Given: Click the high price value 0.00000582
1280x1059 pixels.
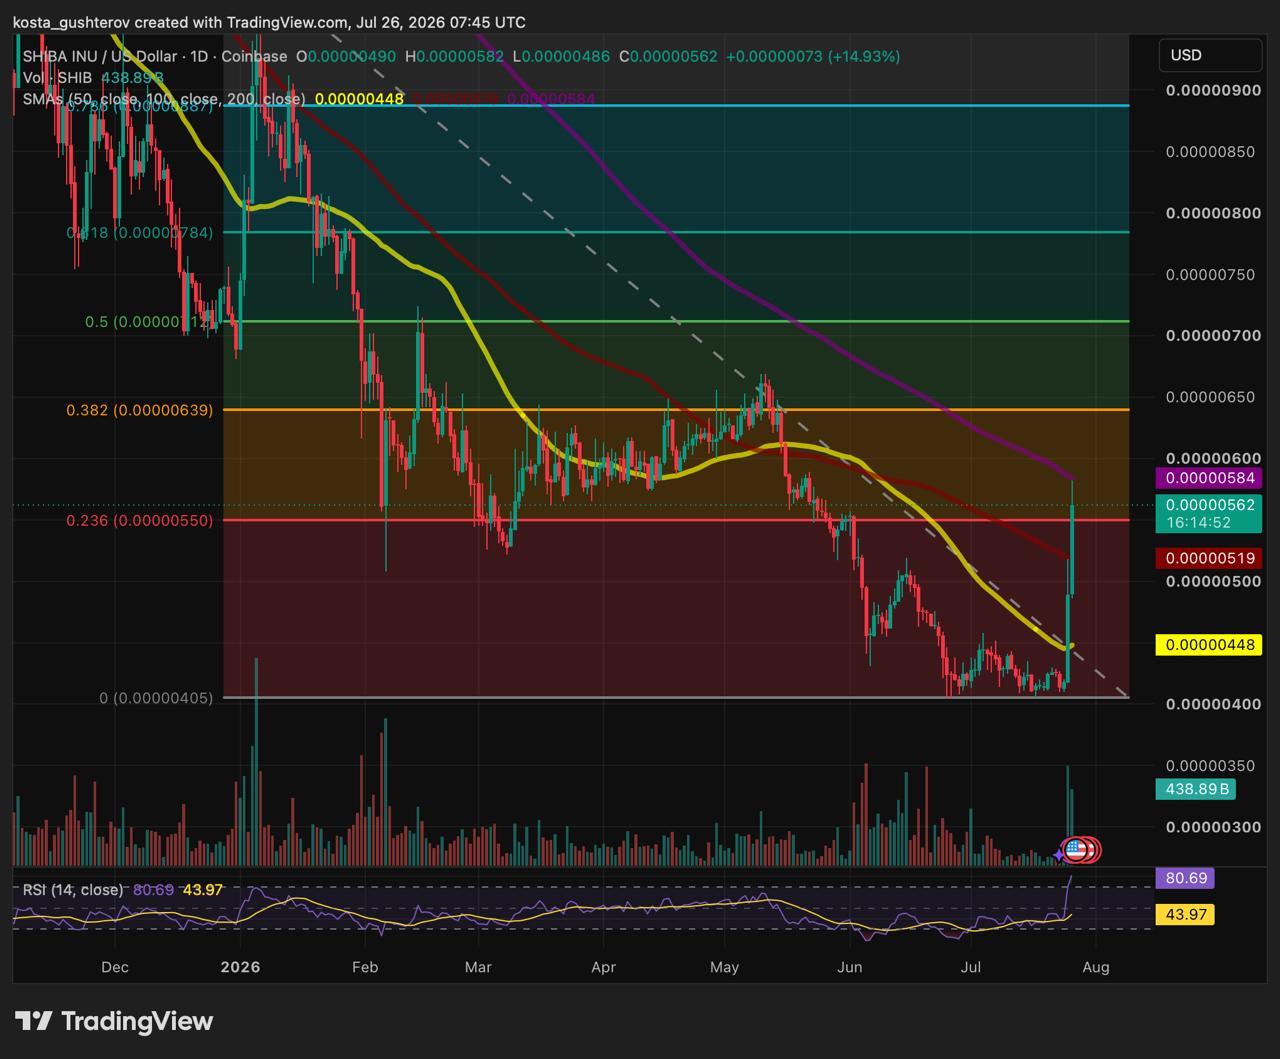Looking at the screenshot, I should point(461,57).
